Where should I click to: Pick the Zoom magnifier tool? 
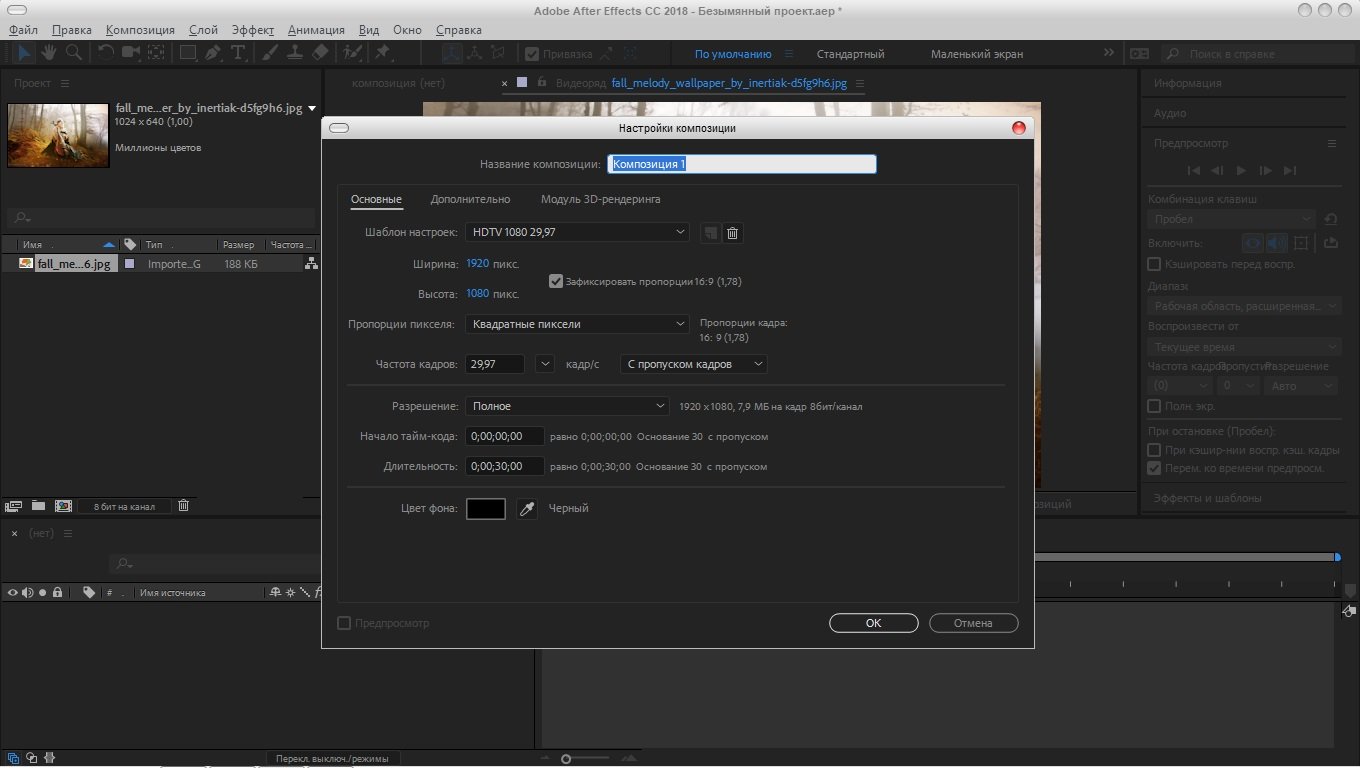[x=73, y=53]
